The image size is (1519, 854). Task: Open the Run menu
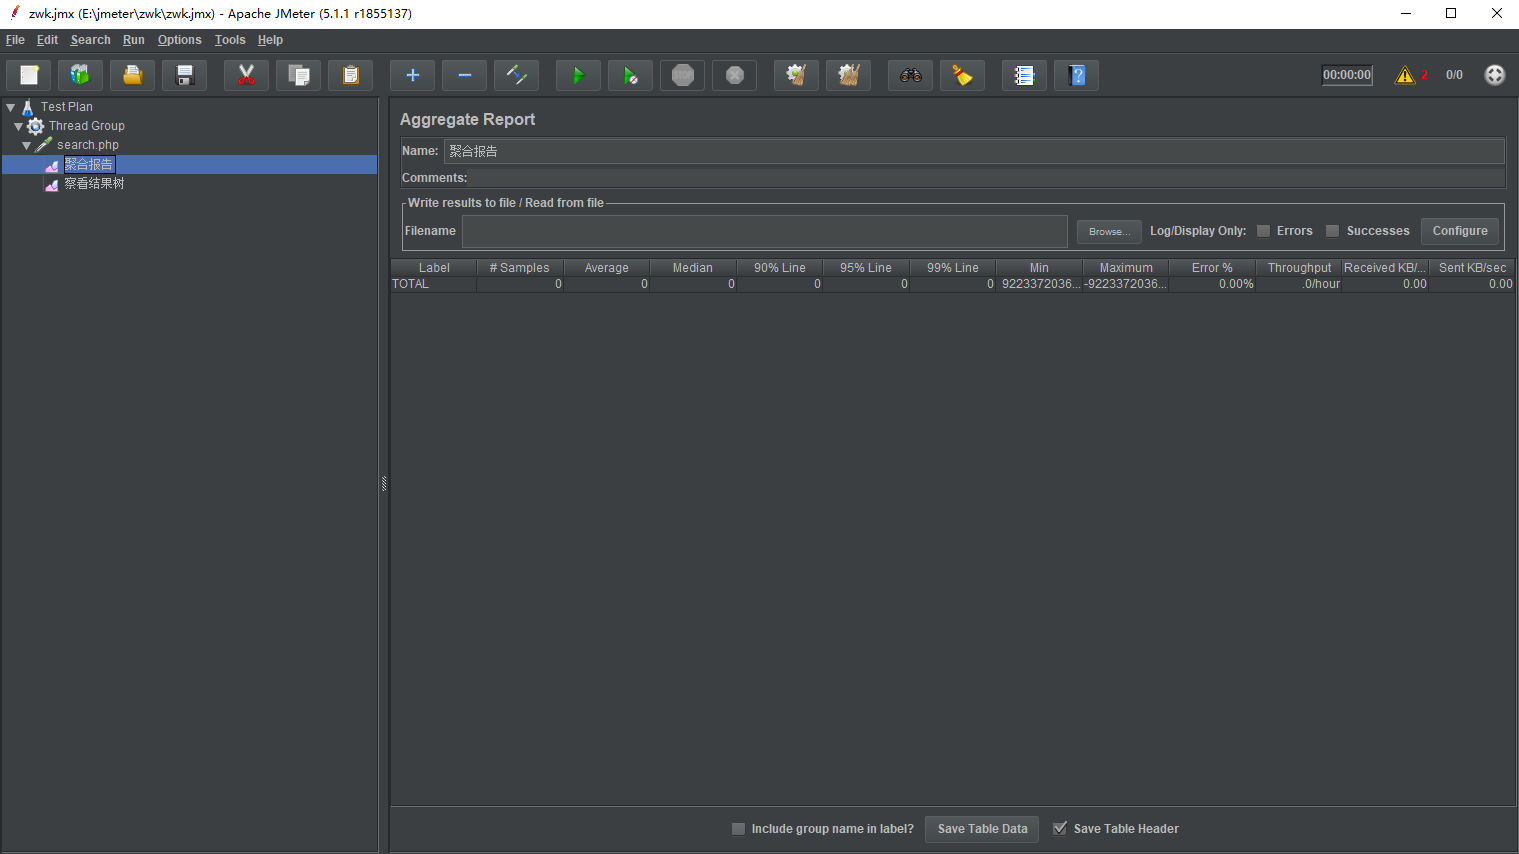pyautogui.click(x=133, y=40)
